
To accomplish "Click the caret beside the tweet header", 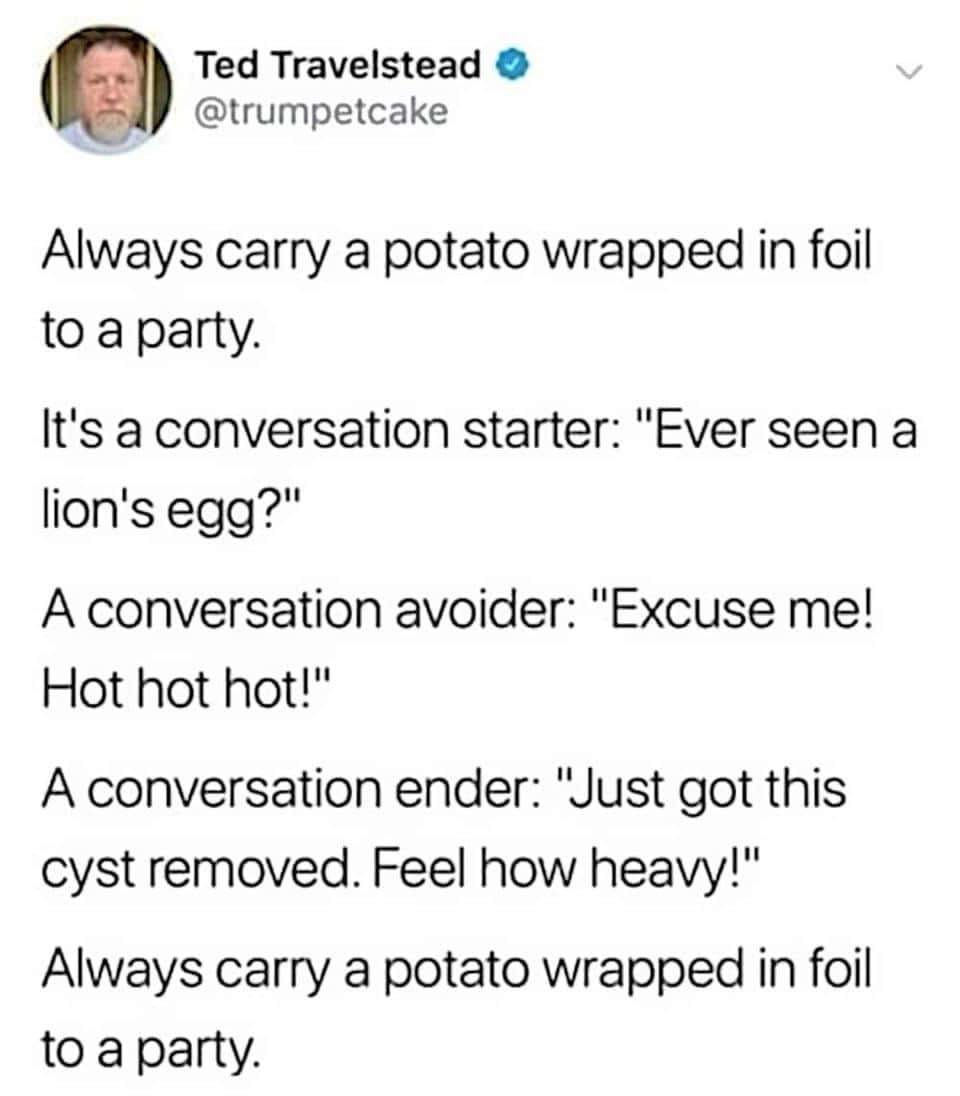I will coord(909,70).
